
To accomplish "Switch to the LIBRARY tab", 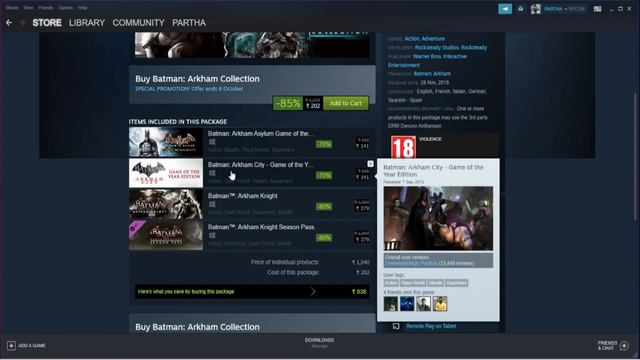I will [87, 23].
